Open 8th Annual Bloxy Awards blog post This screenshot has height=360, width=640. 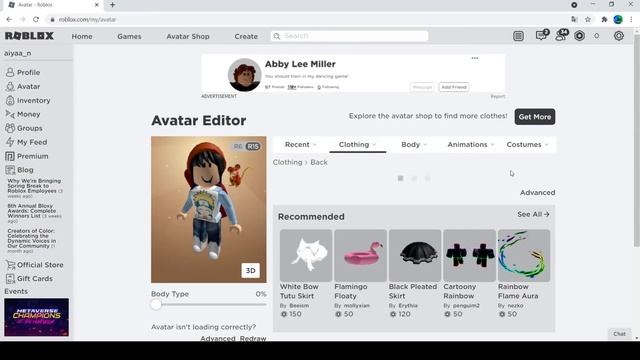click(34, 213)
